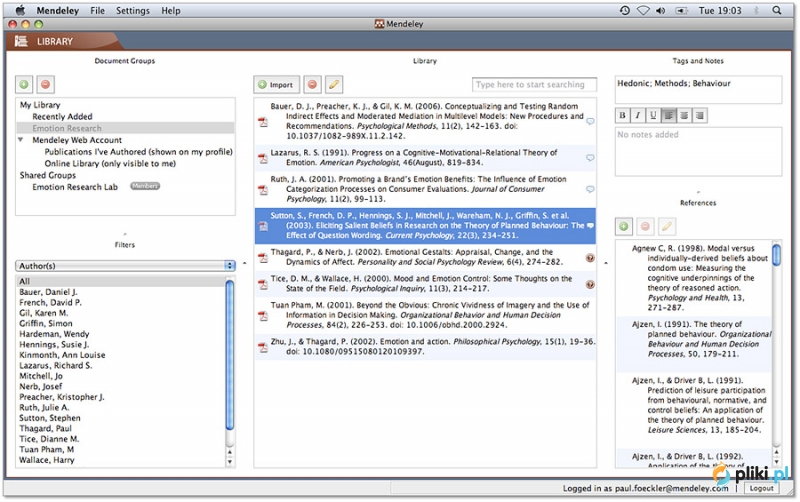800x502 pixels.
Task: Select Recently Added group
Action: 62,117
